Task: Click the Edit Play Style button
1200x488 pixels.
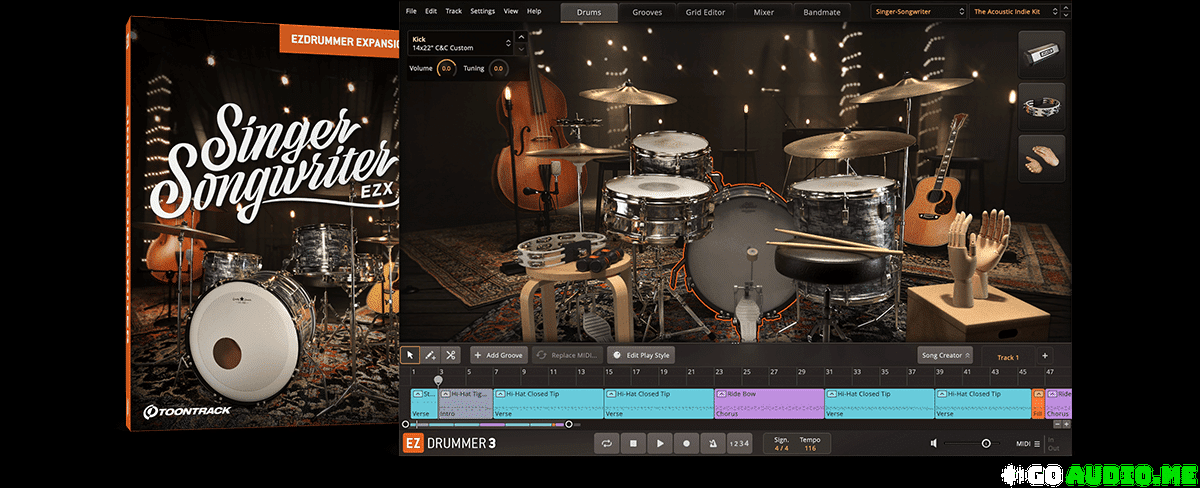Action: [x=642, y=355]
